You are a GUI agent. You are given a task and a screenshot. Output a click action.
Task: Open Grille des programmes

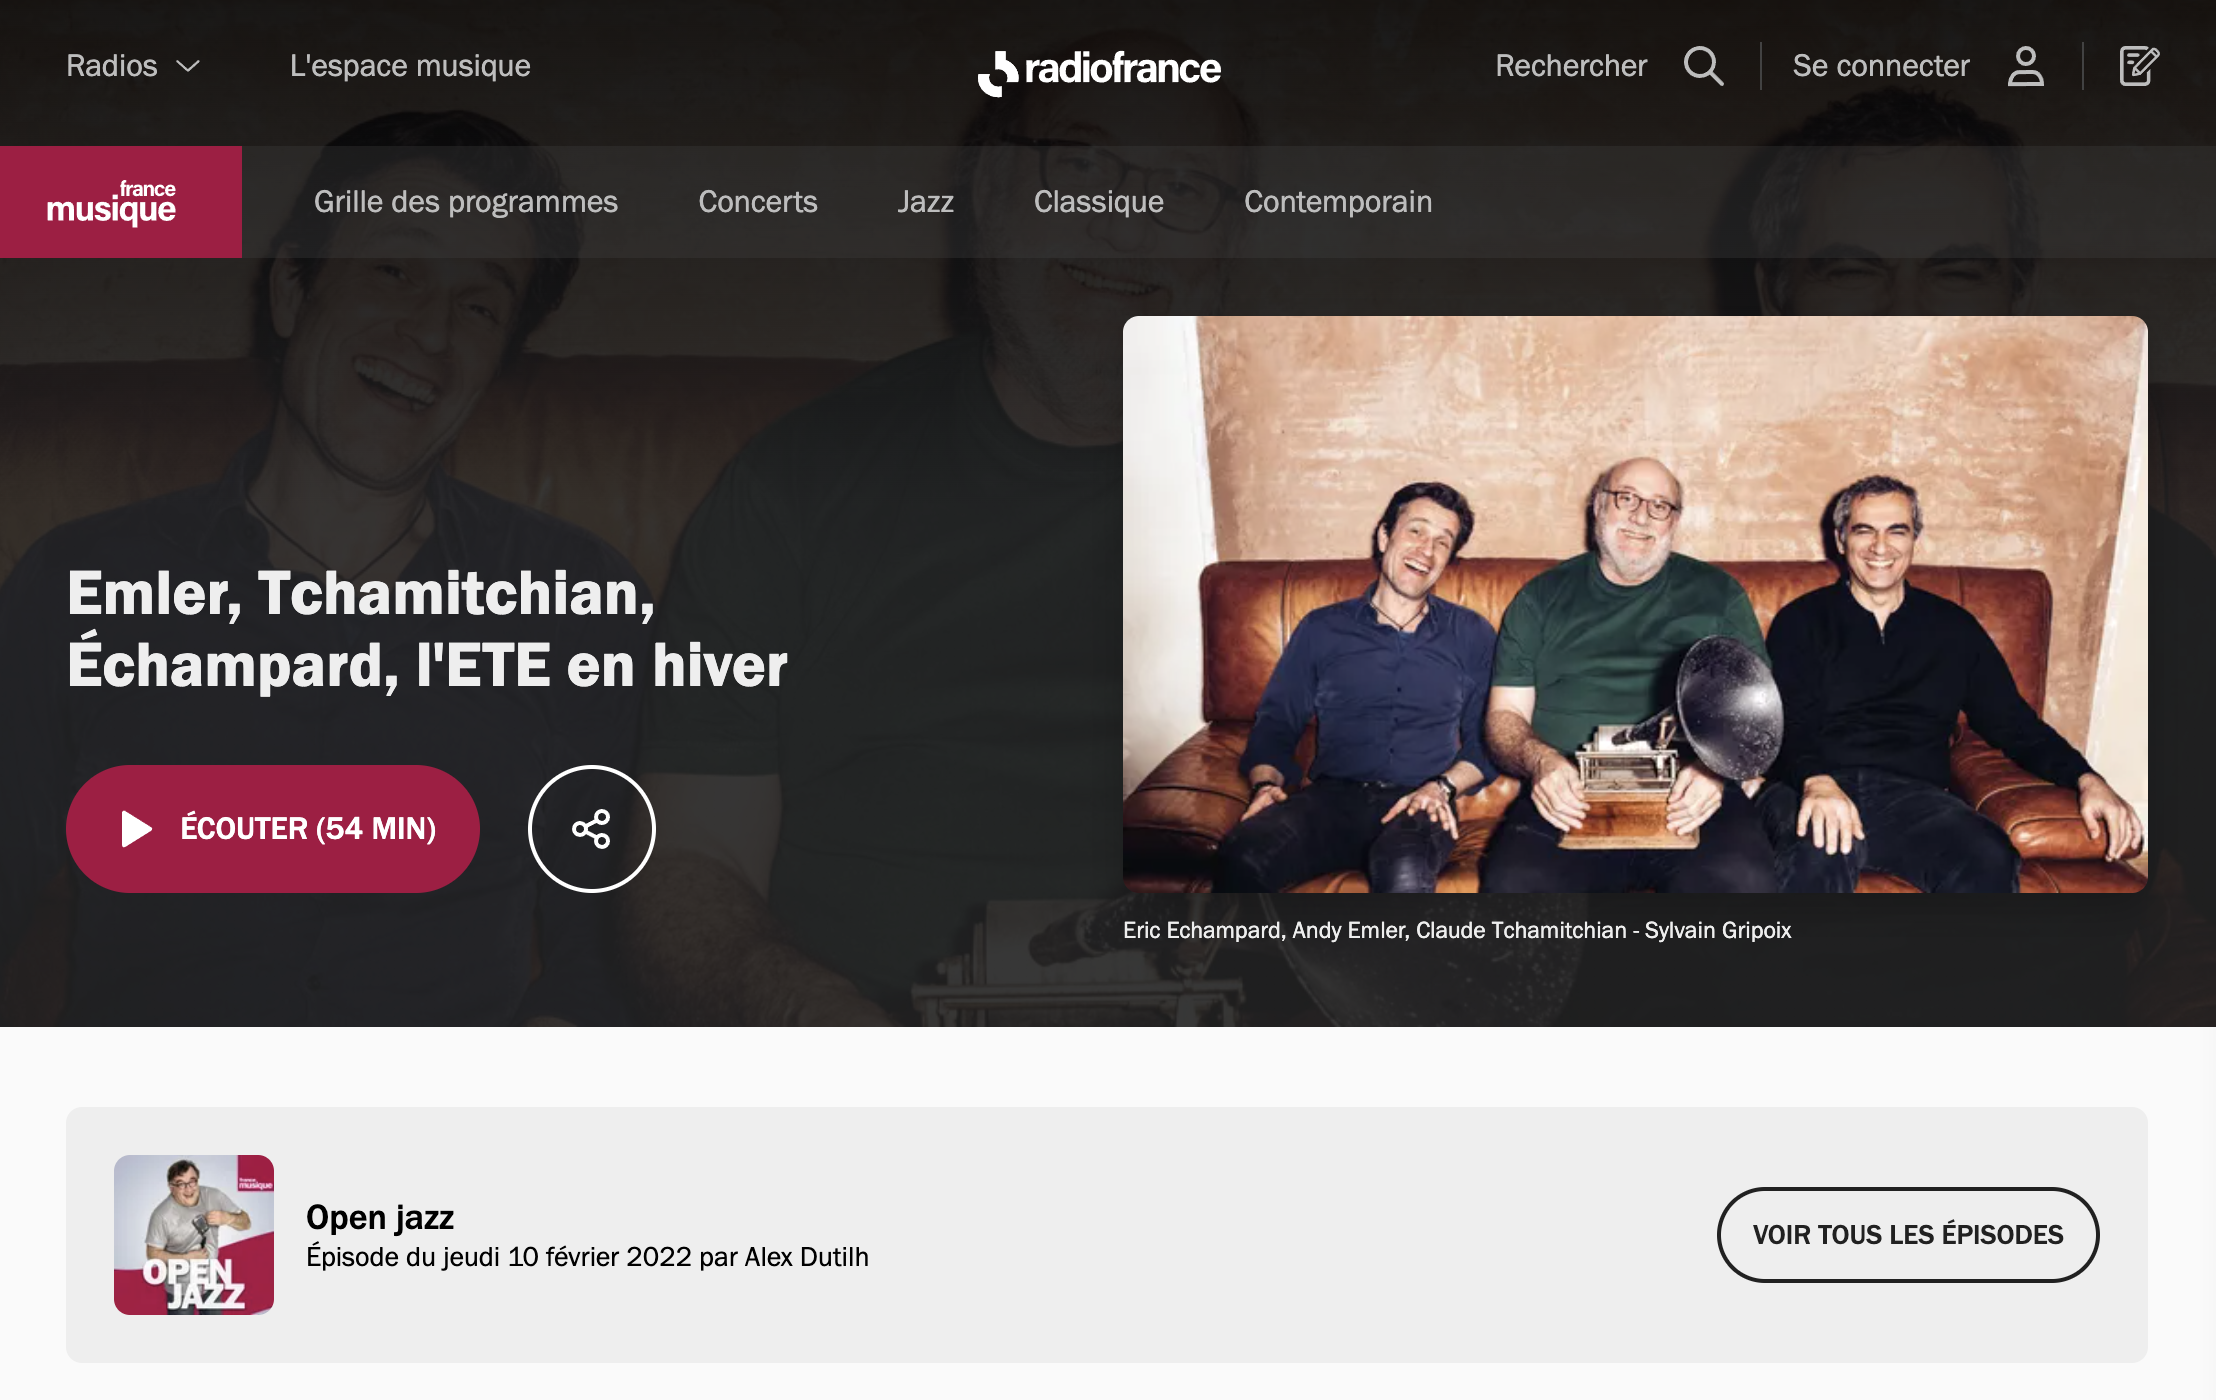point(465,202)
